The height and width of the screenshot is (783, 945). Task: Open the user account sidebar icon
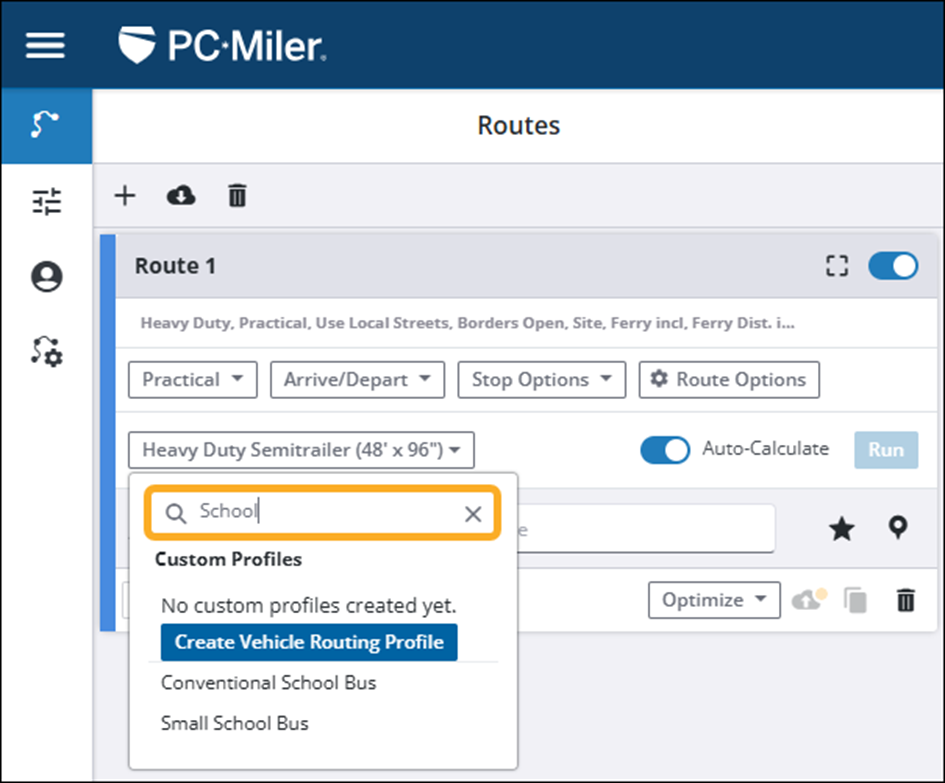point(46,277)
